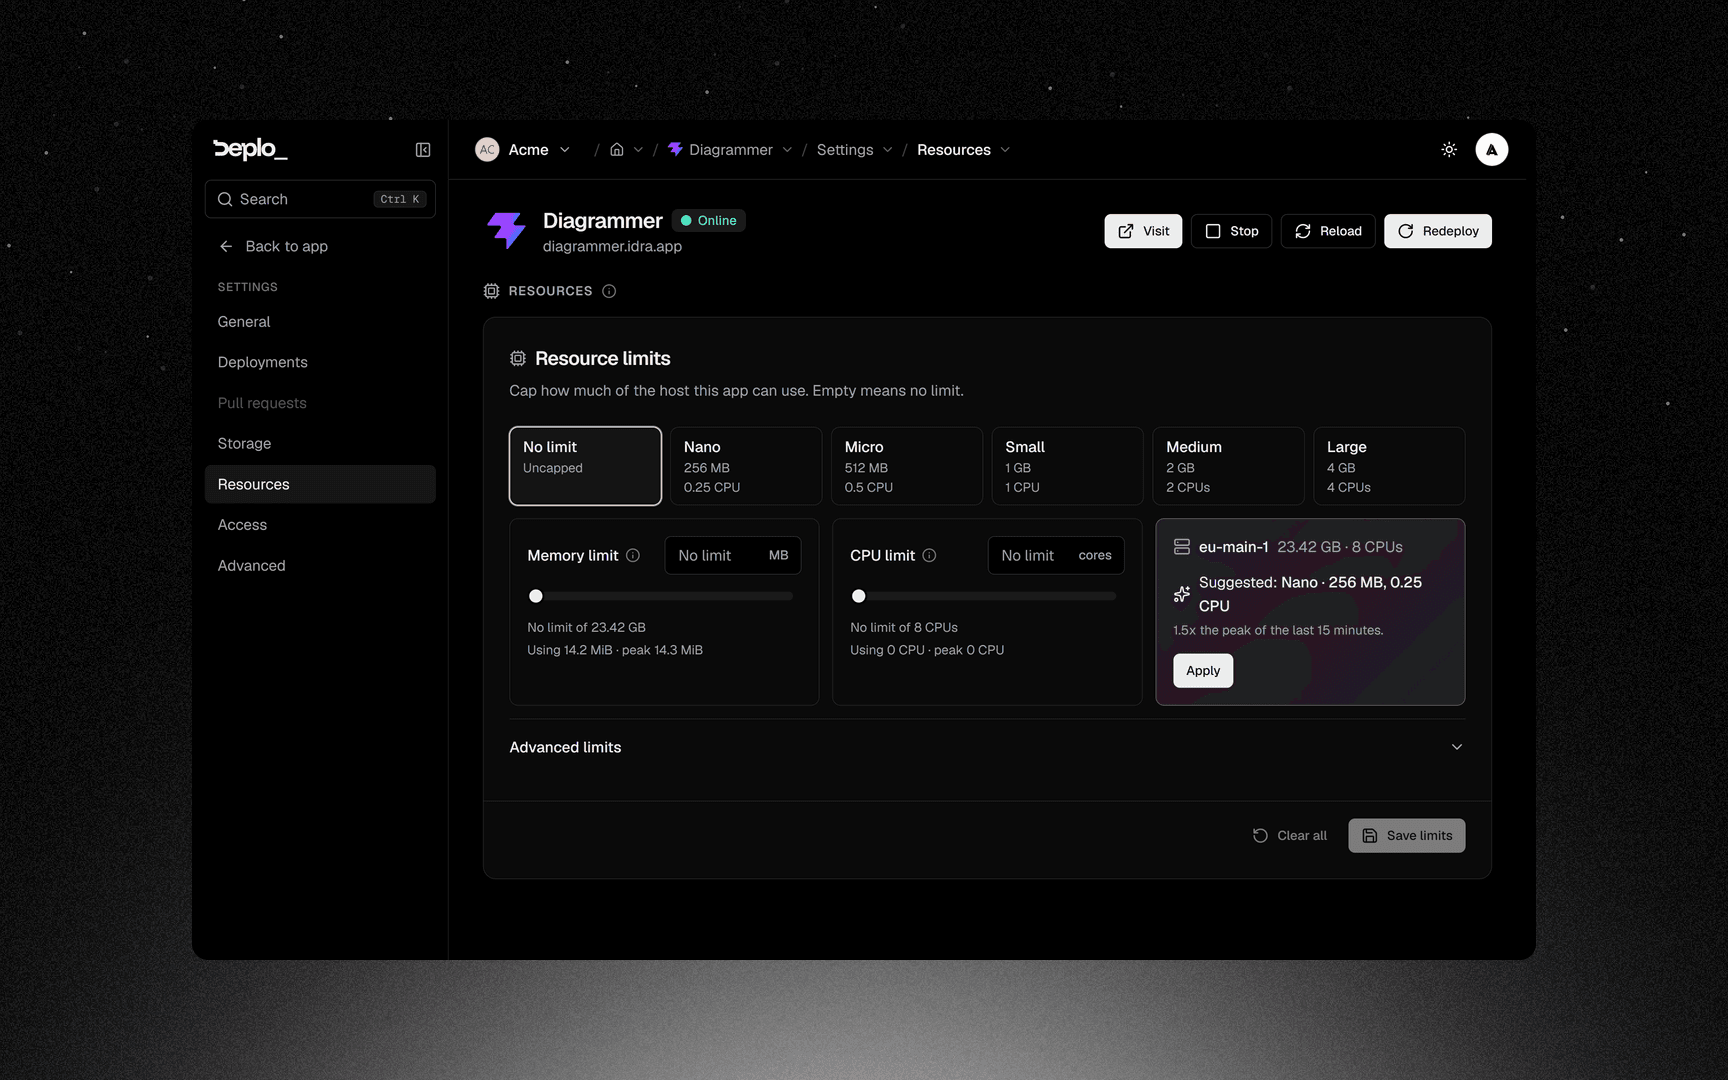The width and height of the screenshot is (1728, 1080).
Task: Click the CPU limit slider handle
Action: tap(859, 596)
